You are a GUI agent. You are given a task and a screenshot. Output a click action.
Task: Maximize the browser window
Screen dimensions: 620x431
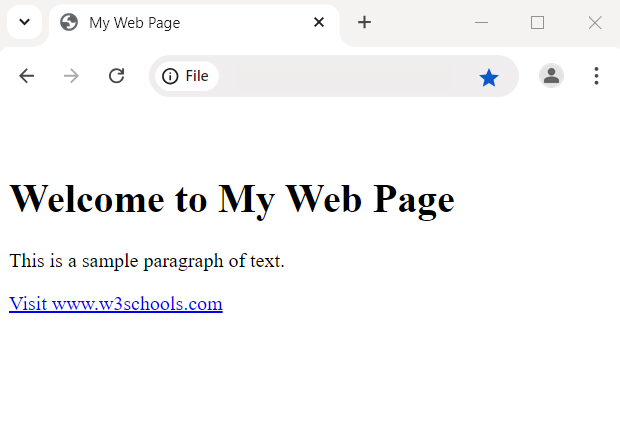coord(537,22)
